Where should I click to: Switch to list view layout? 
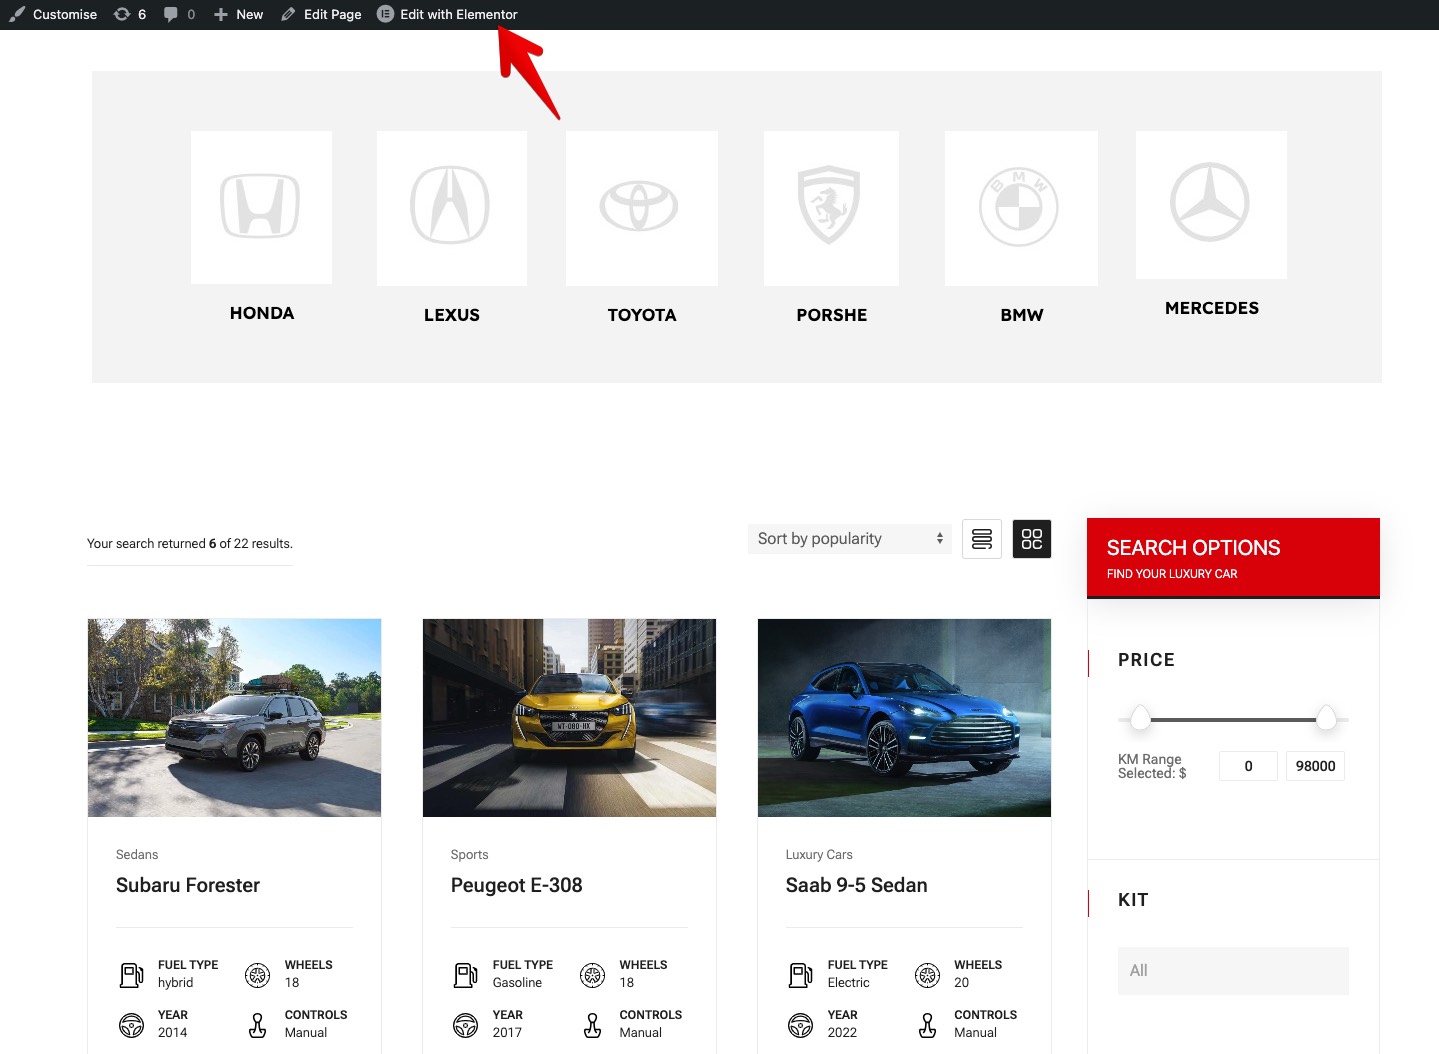pos(982,539)
